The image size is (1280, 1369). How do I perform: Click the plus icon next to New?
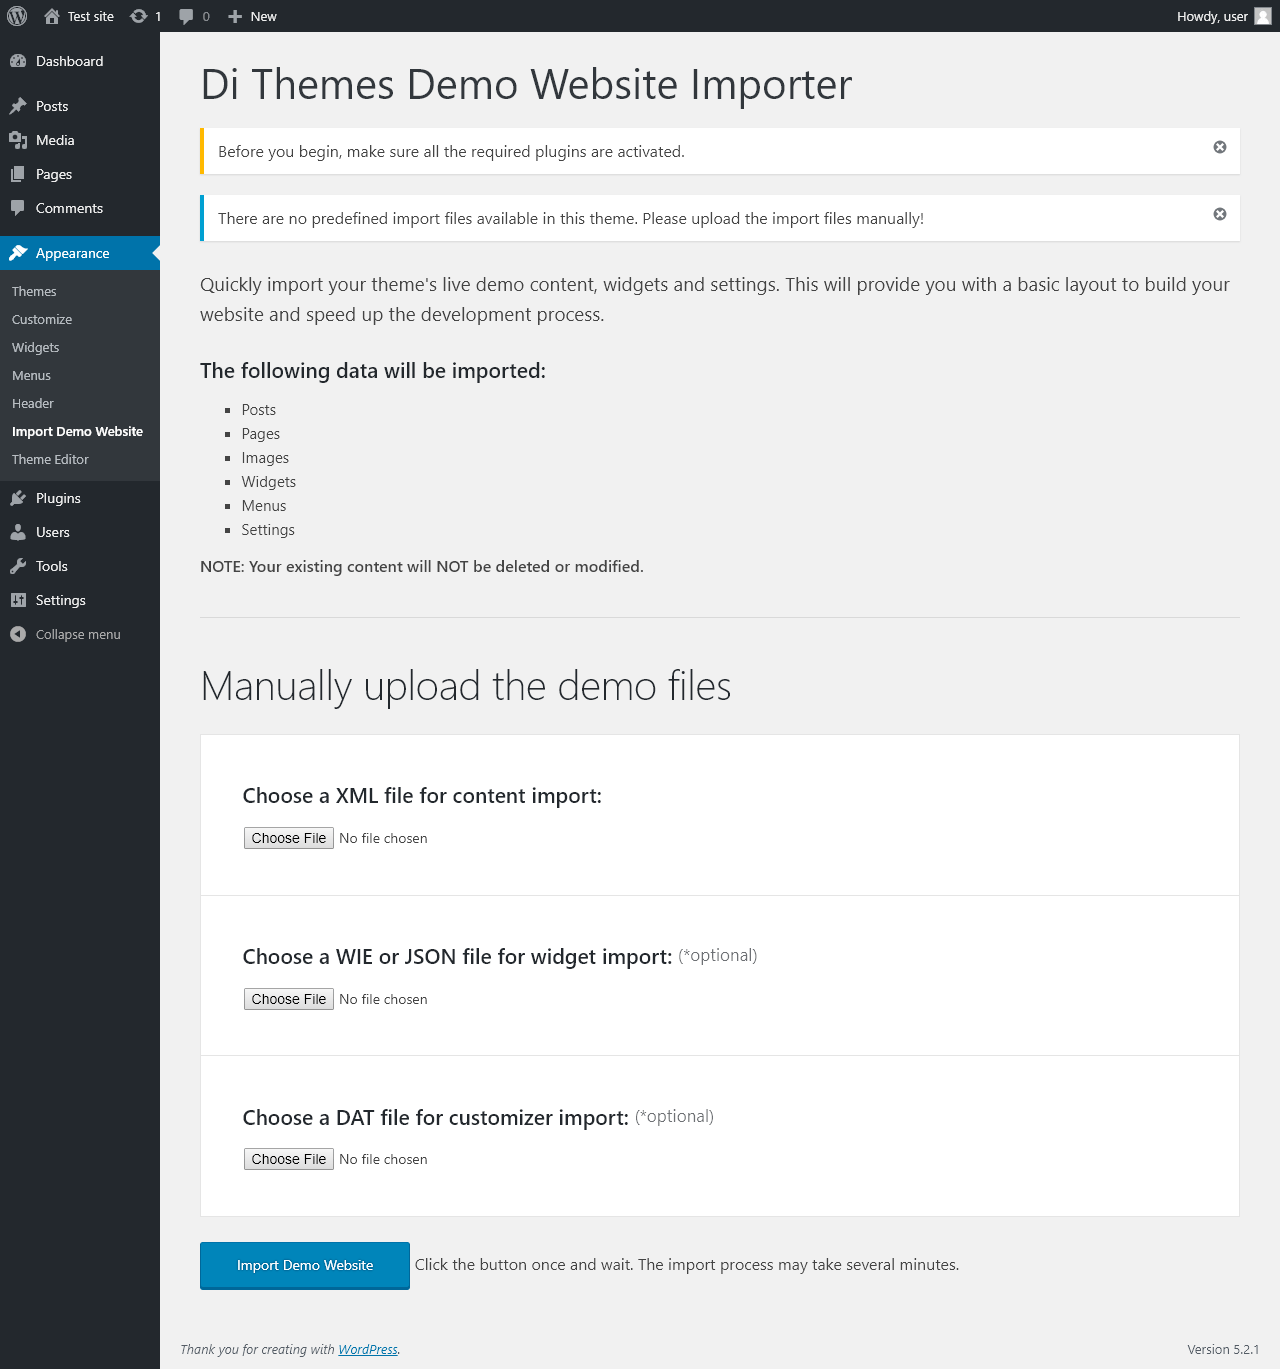(x=235, y=16)
